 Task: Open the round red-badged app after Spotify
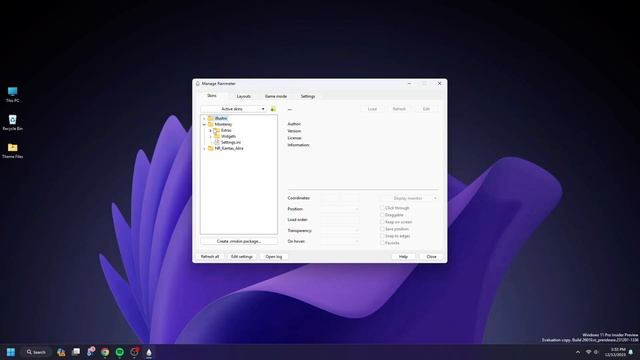(134, 351)
